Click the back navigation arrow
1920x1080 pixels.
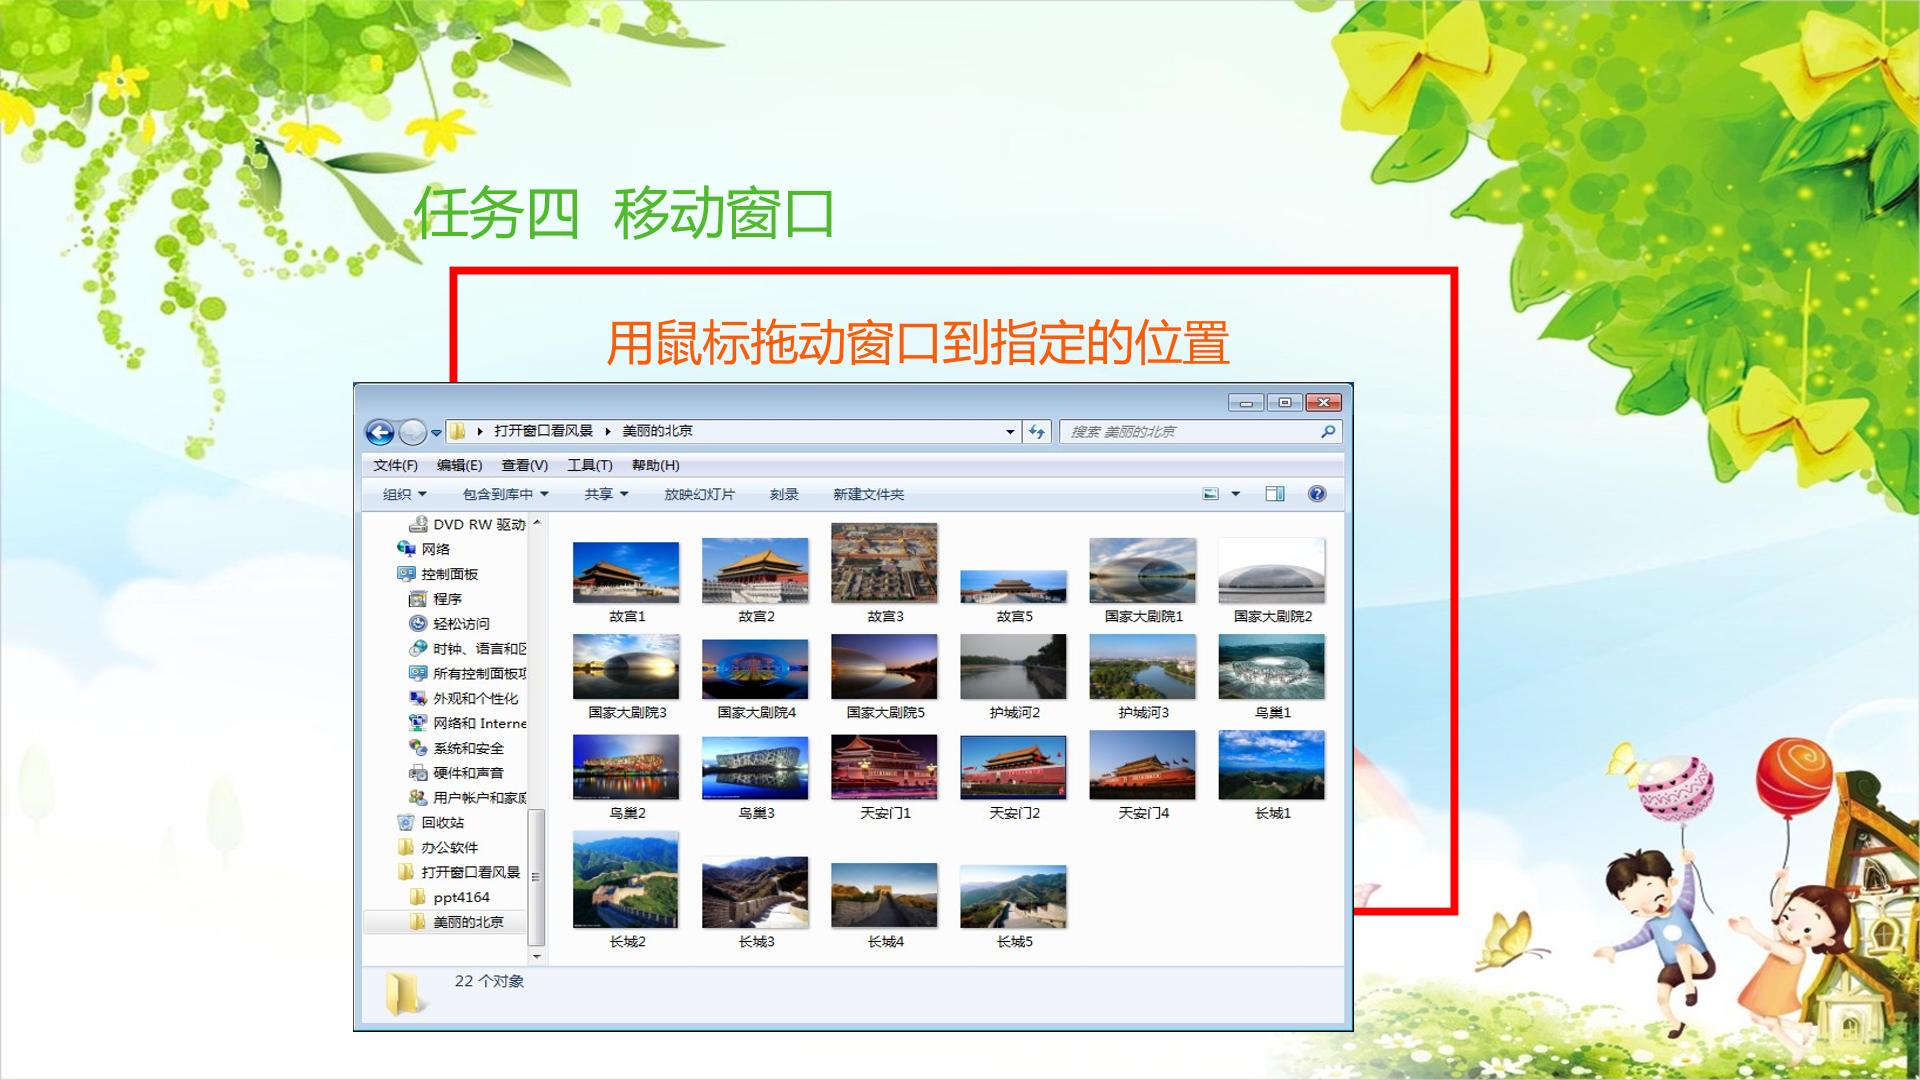tap(379, 432)
